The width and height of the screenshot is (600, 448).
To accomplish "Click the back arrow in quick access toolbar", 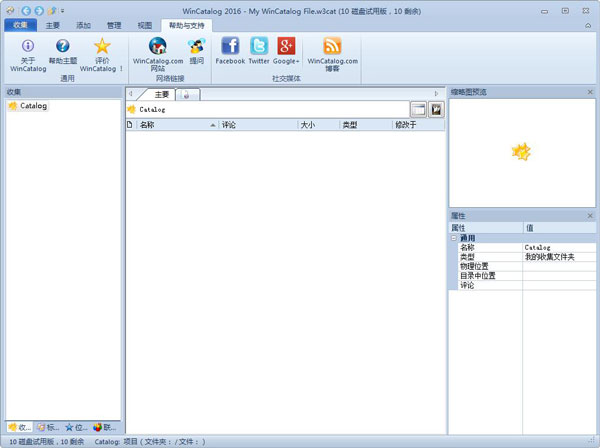I will click(x=26, y=11).
